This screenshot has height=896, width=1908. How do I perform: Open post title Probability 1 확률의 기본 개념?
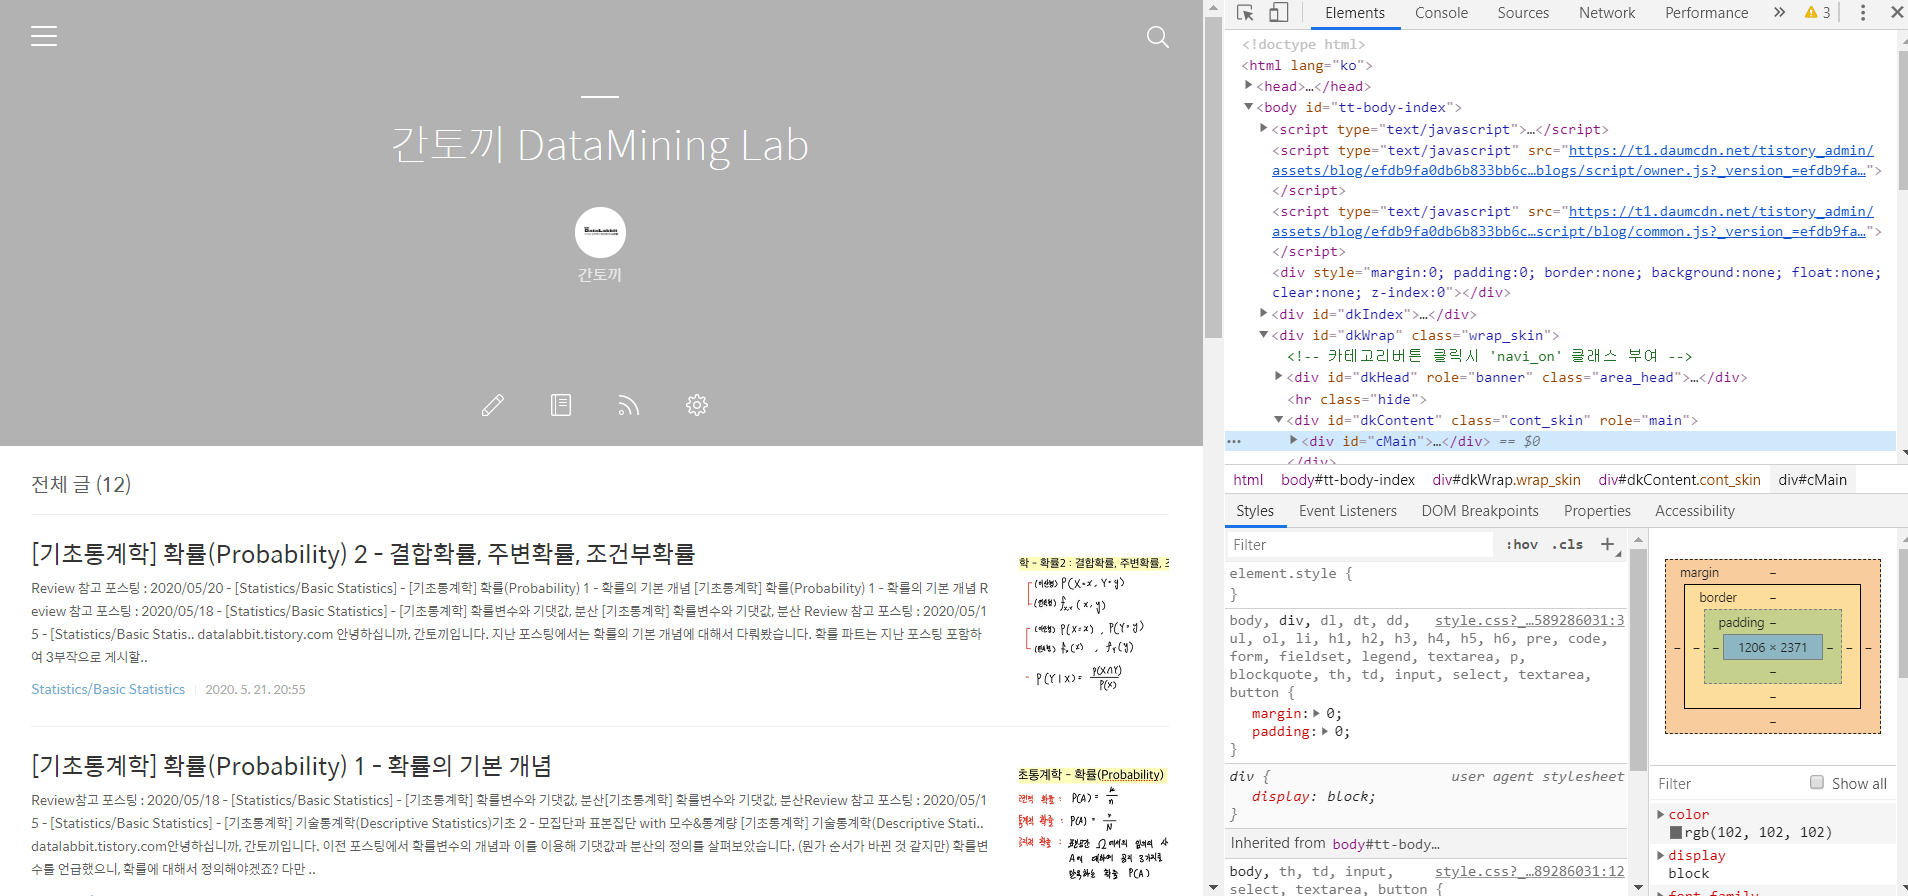pos(291,766)
